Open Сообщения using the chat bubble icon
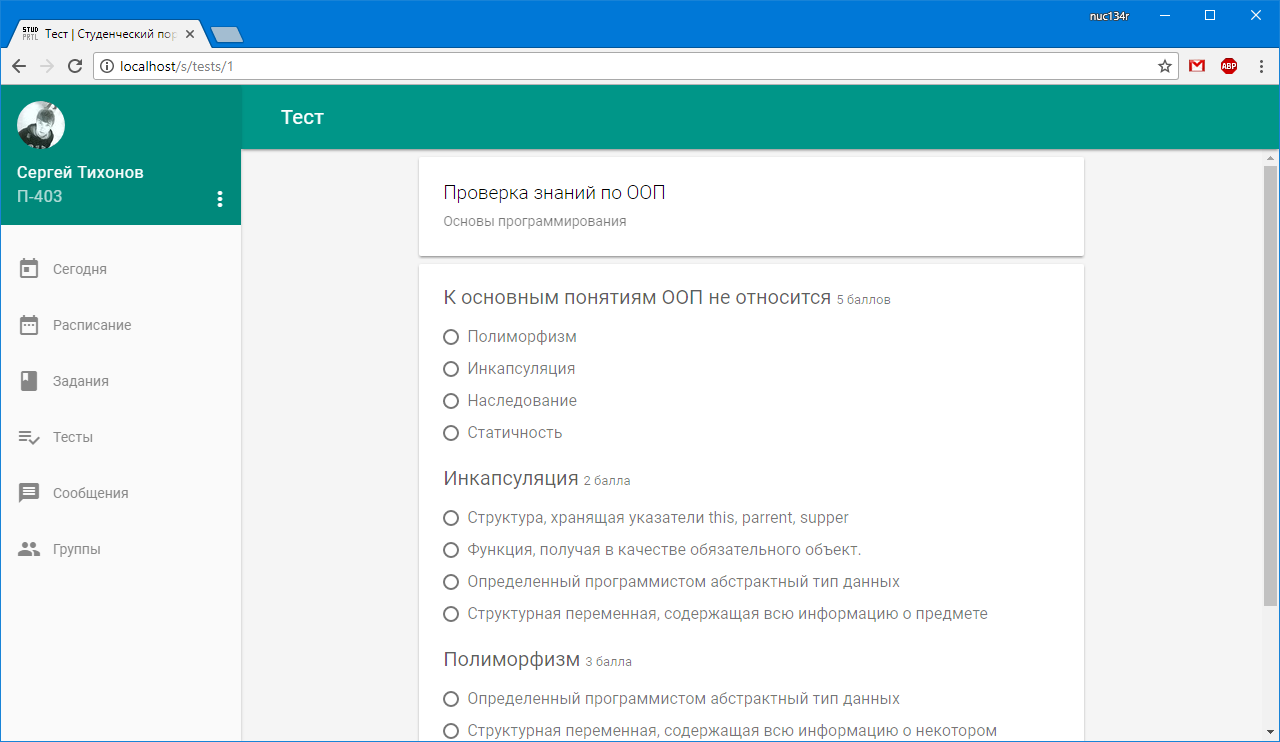 (30, 492)
